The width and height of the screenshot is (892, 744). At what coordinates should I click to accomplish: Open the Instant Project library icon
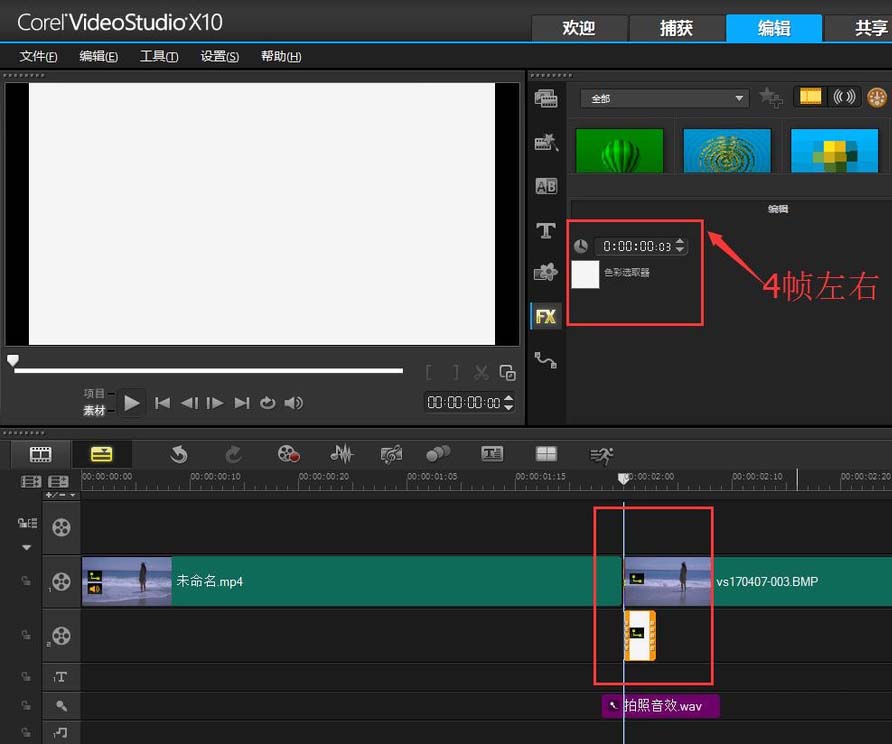tap(546, 142)
